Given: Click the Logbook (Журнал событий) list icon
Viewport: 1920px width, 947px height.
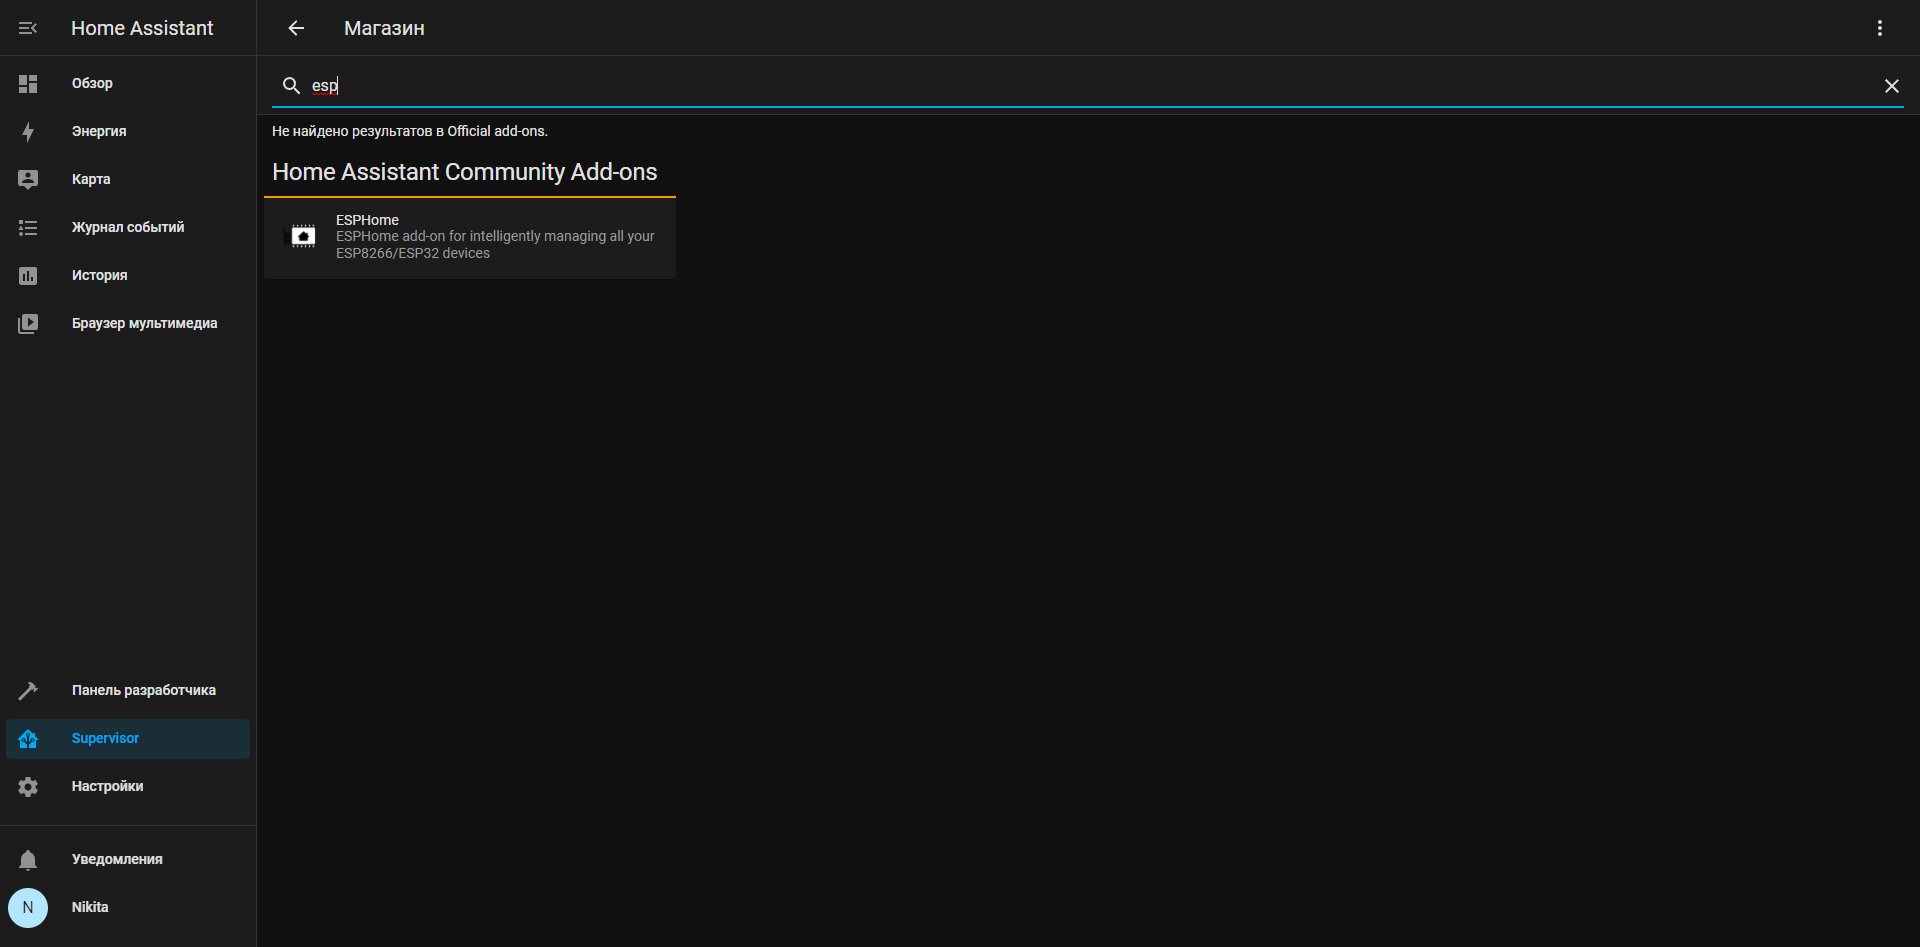Looking at the screenshot, I should tap(28, 228).
